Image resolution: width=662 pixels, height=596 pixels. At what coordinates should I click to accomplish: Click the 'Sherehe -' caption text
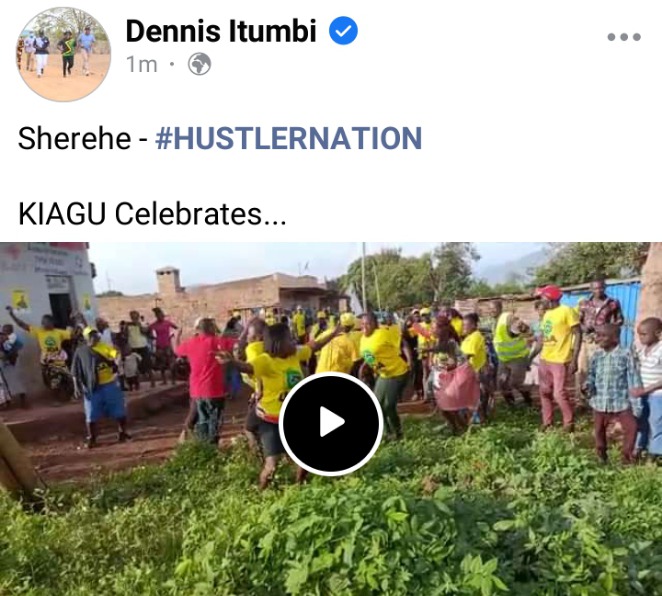pos(82,138)
